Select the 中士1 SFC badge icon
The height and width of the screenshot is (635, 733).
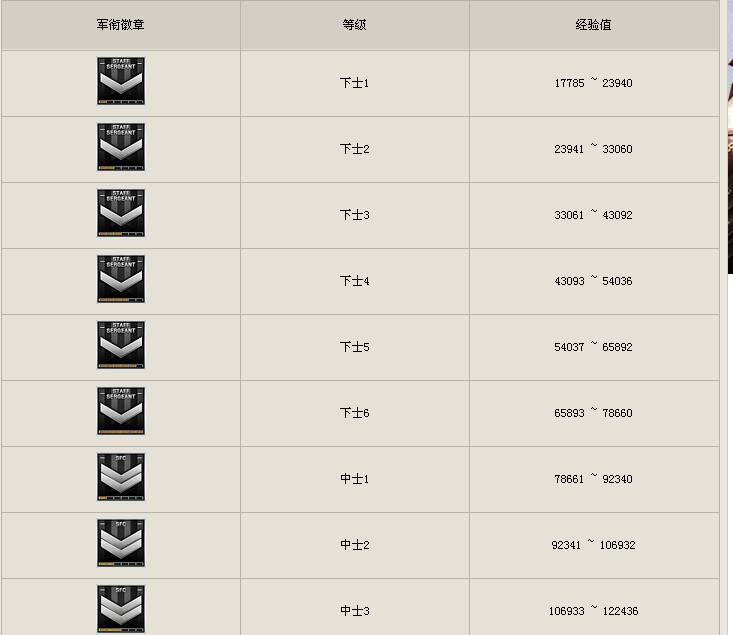pos(121,477)
